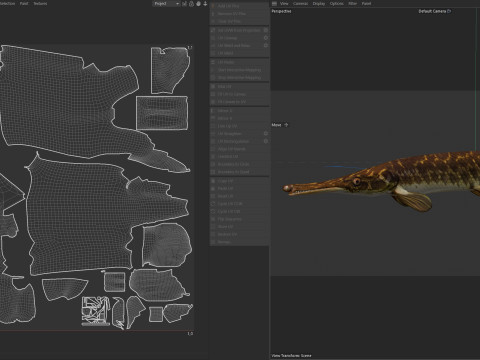Run Cycle UV CCW
The width and height of the screenshot is (480, 360).
click(239, 204)
